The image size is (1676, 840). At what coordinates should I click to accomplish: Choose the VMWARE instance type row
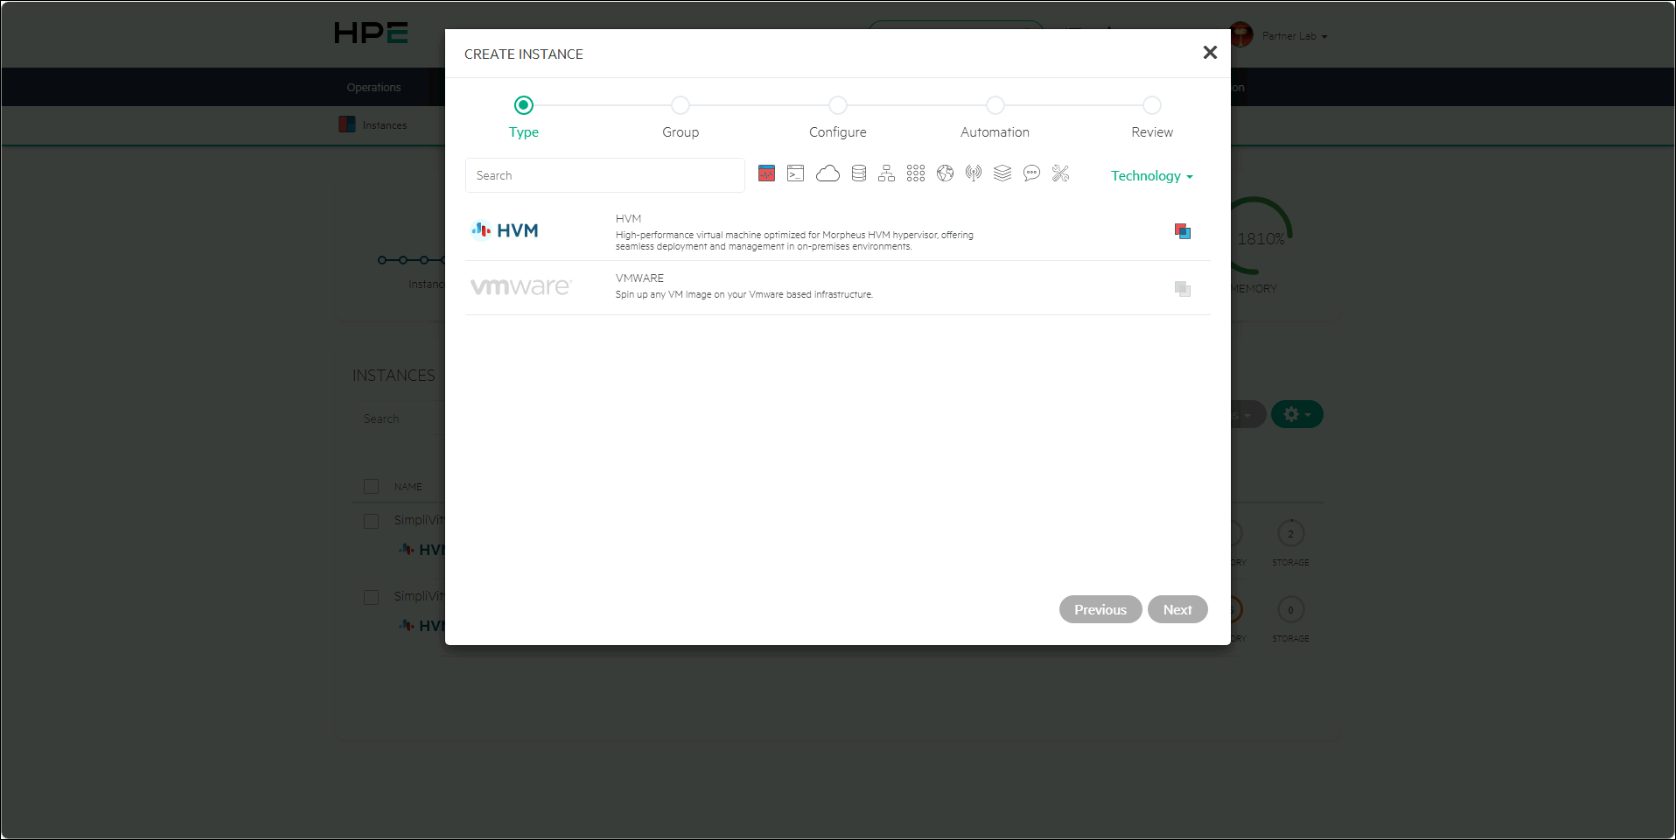click(x=837, y=288)
